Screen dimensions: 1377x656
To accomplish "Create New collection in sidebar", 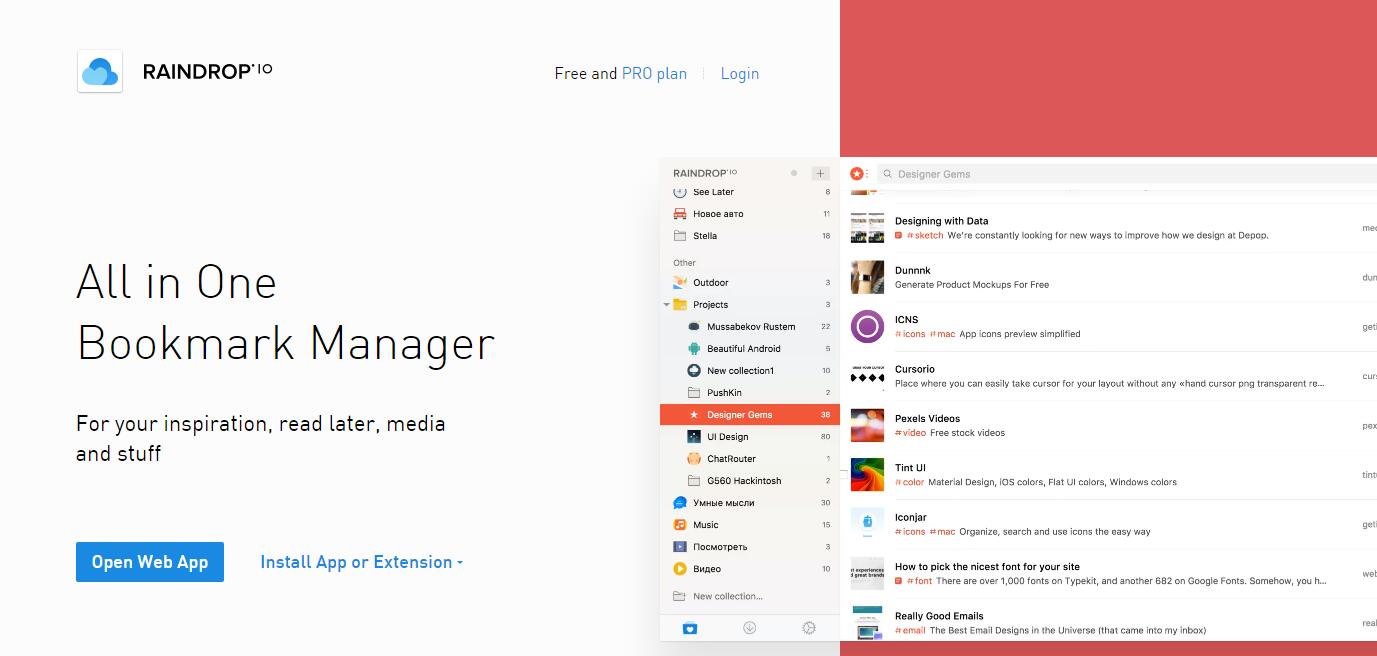I will tap(727, 597).
